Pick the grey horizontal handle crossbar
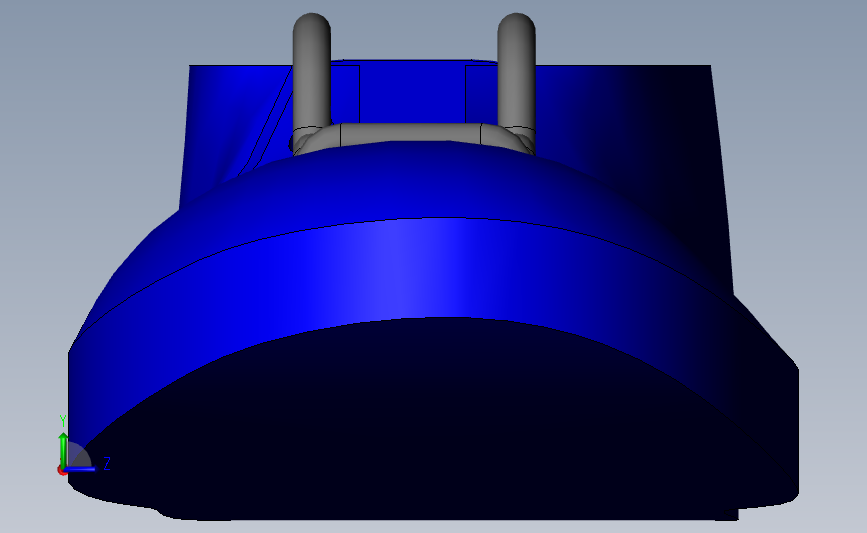 (x=410, y=134)
